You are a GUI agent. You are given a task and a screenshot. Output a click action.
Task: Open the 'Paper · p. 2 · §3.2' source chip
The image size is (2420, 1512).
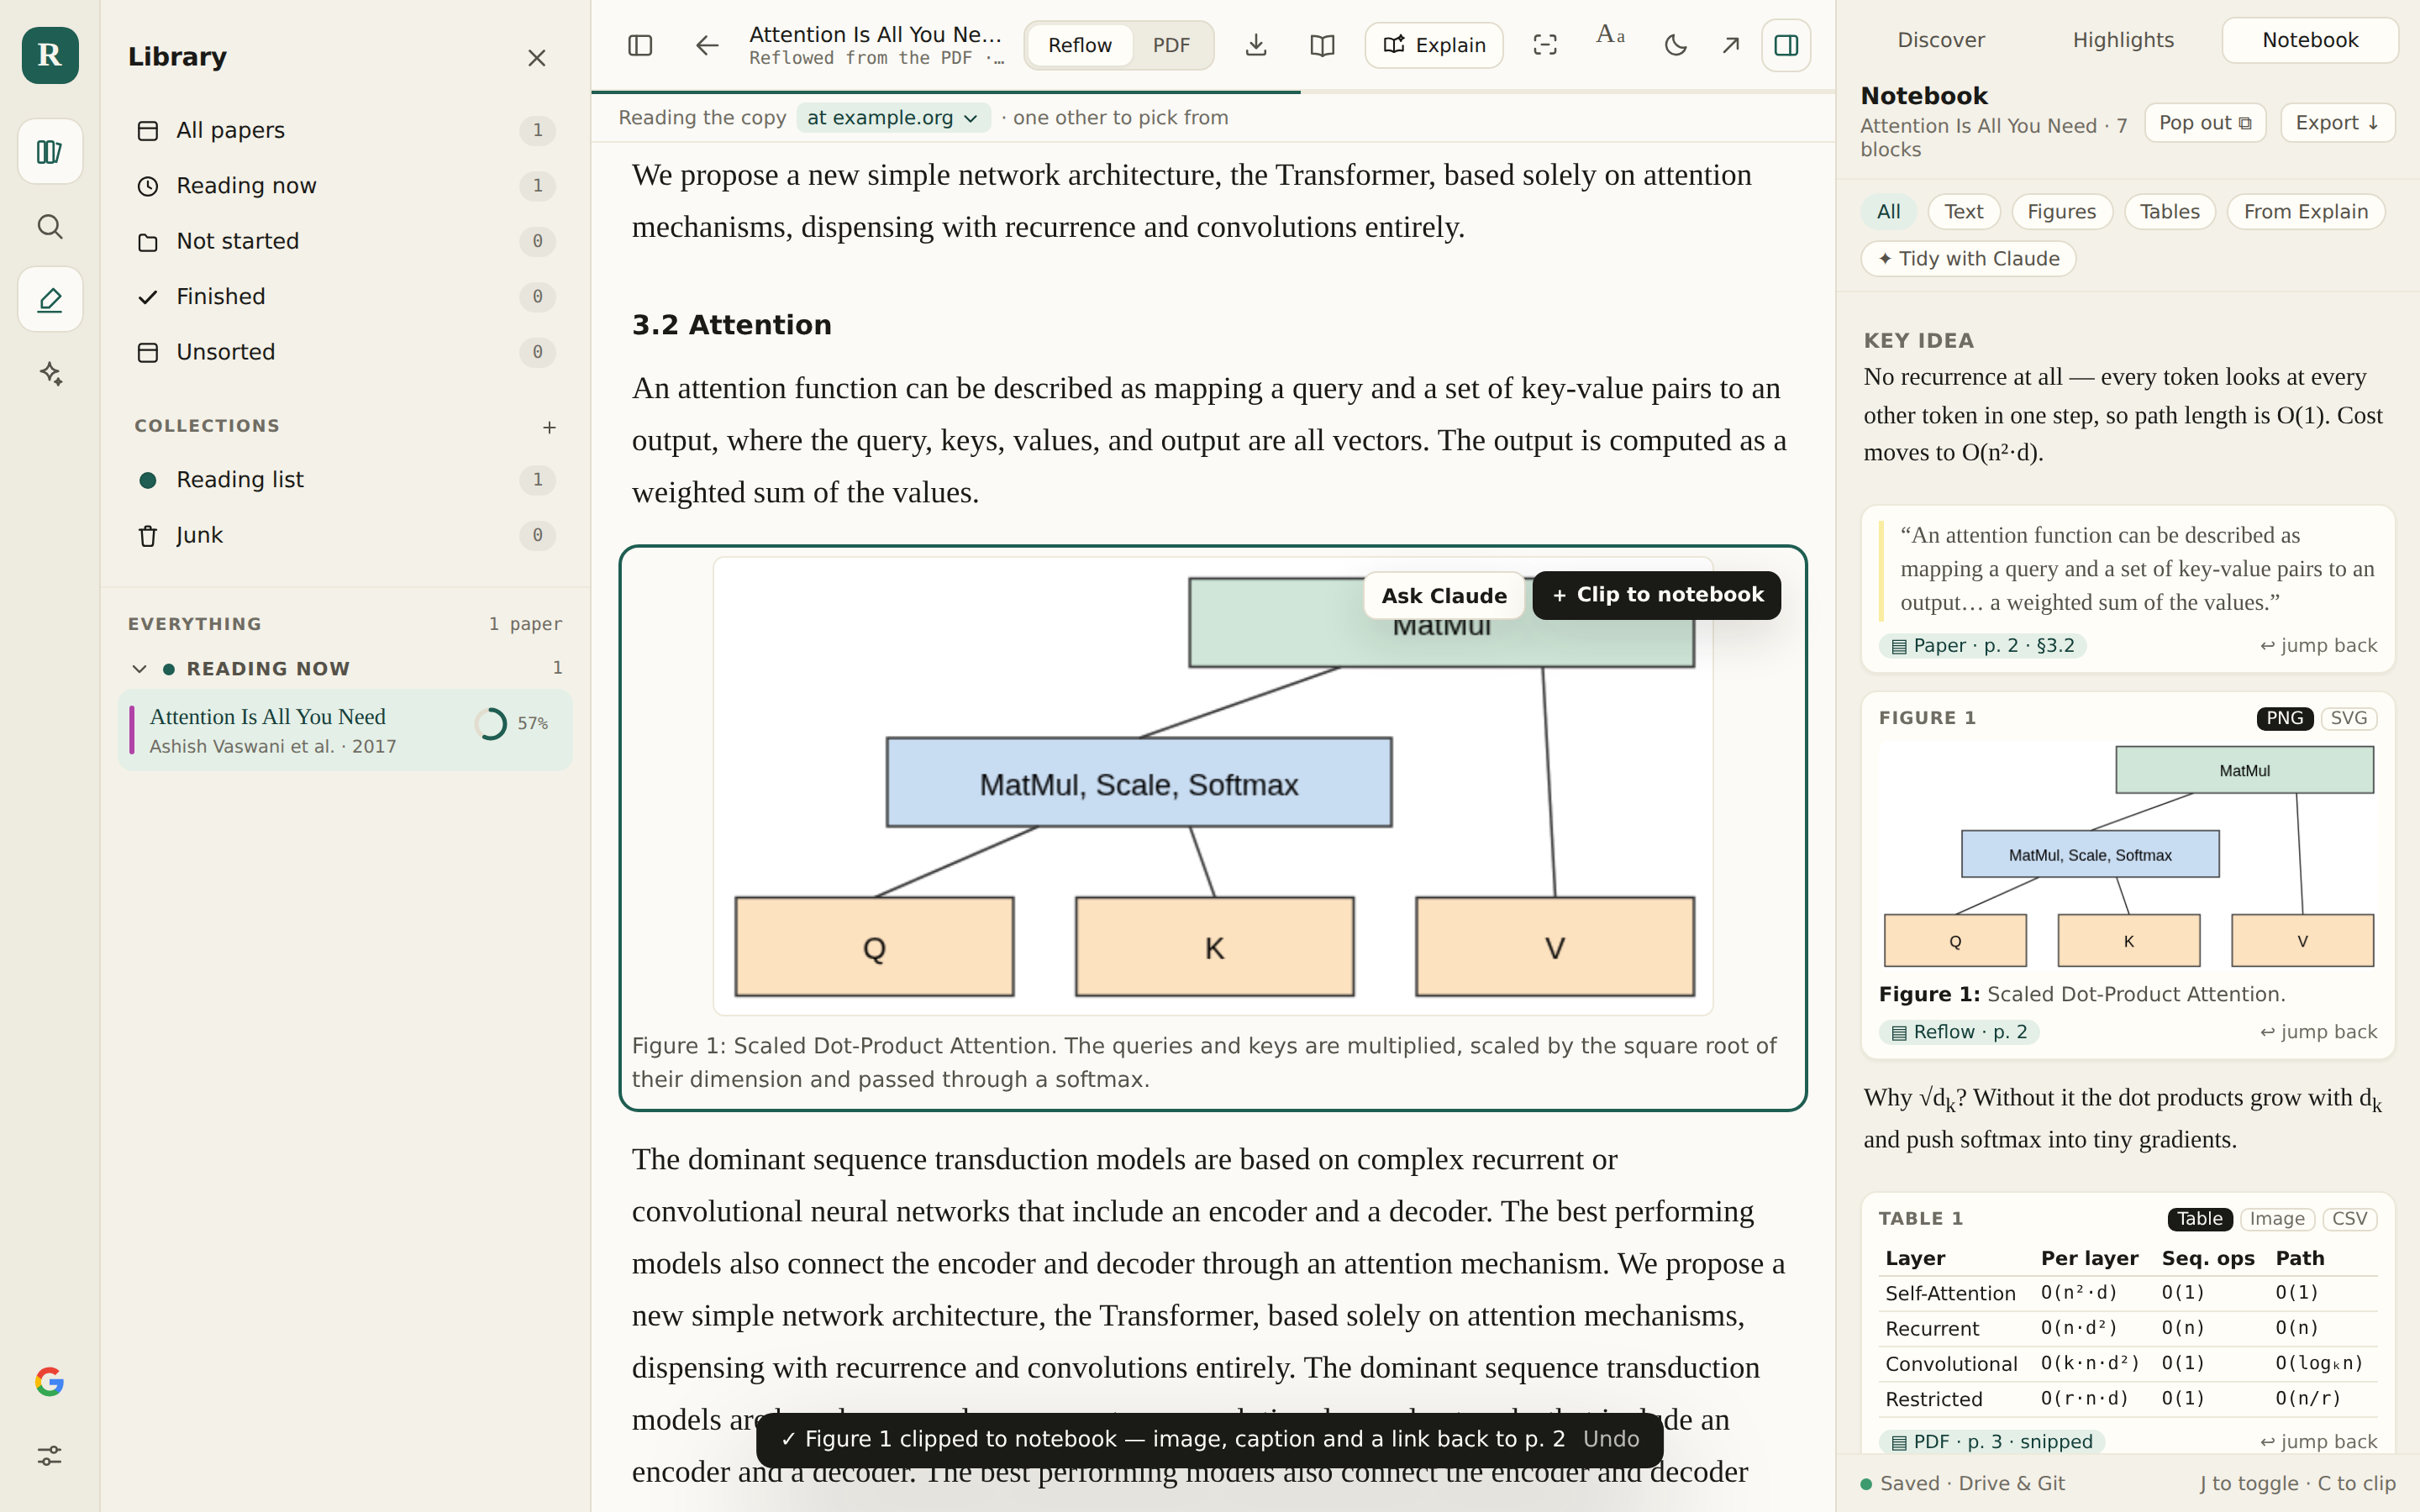click(x=1982, y=646)
